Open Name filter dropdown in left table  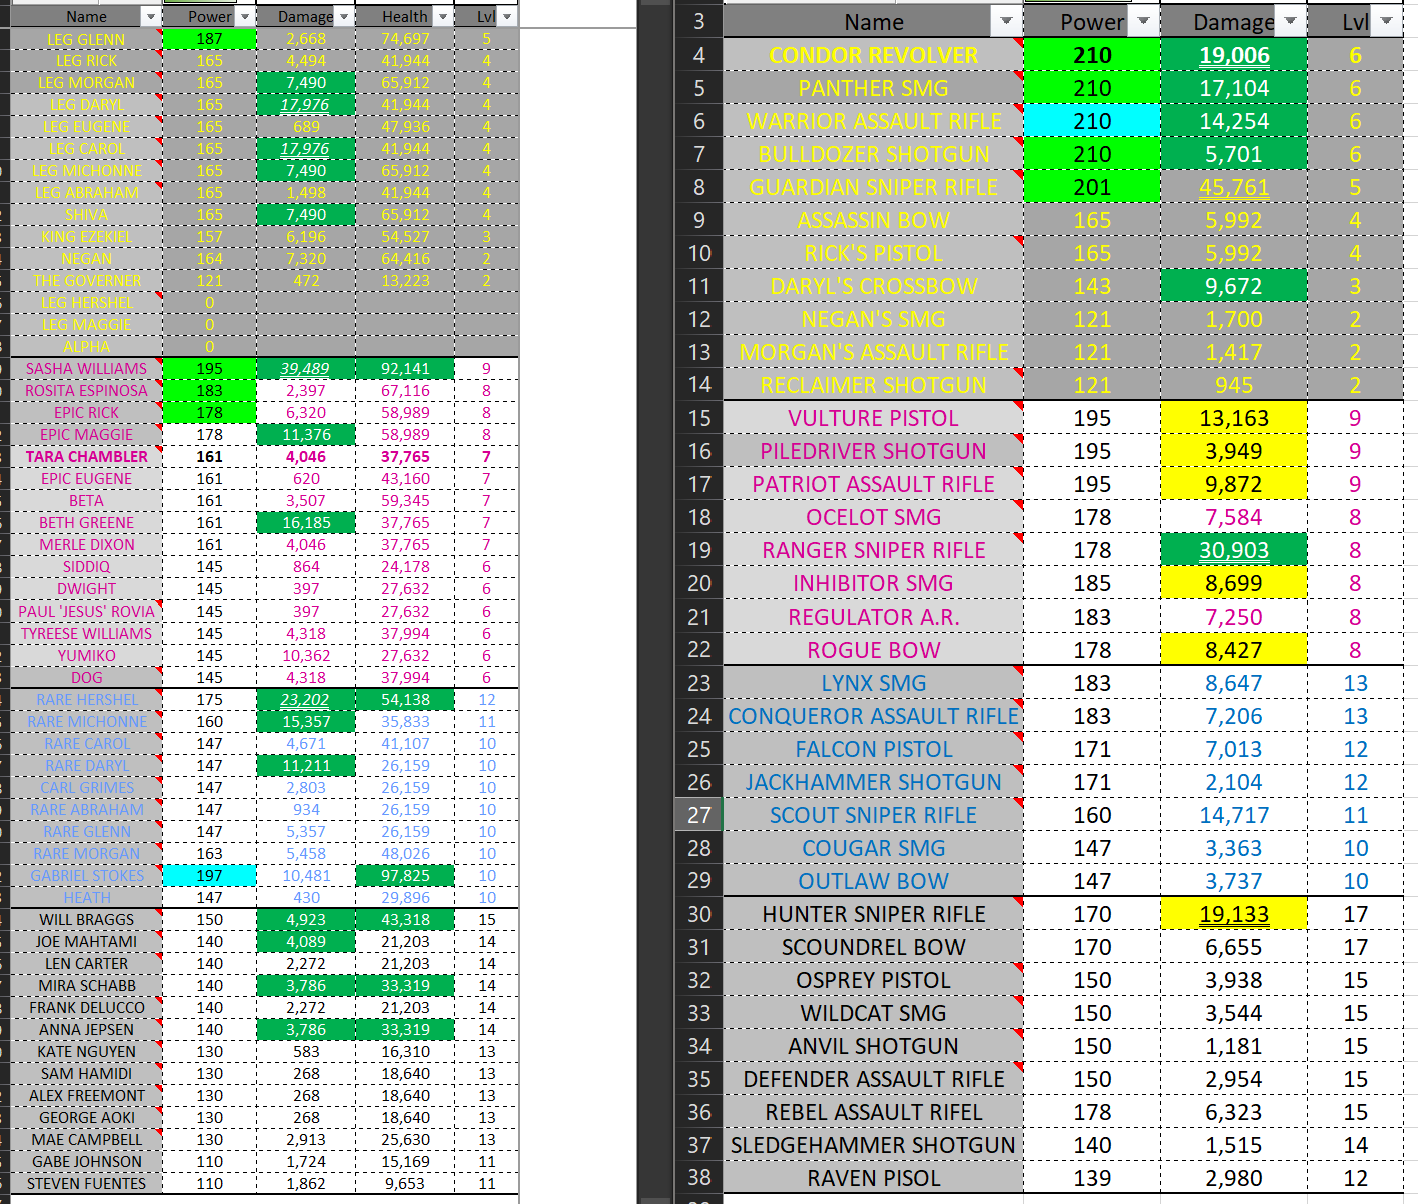pos(150,17)
